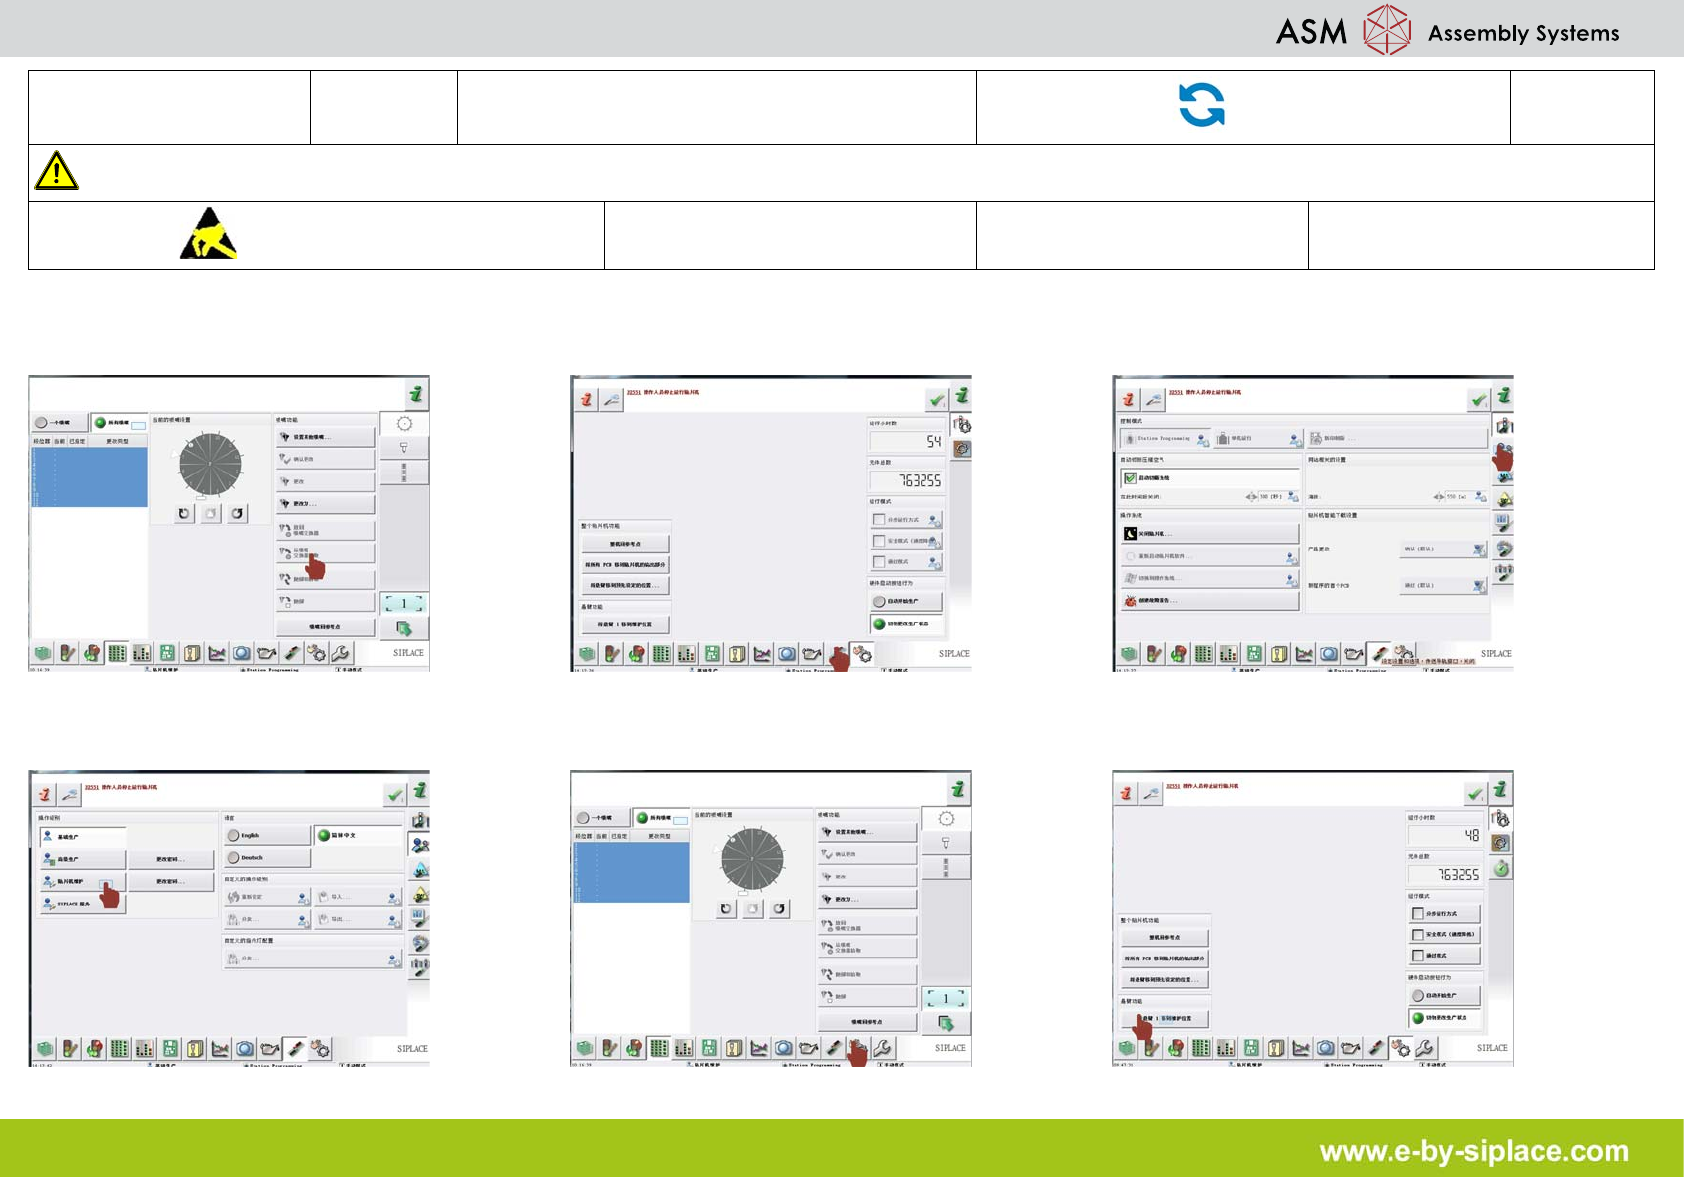Select the Chinese language radio with green light
The width and height of the screenshot is (1684, 1177).
323,835
